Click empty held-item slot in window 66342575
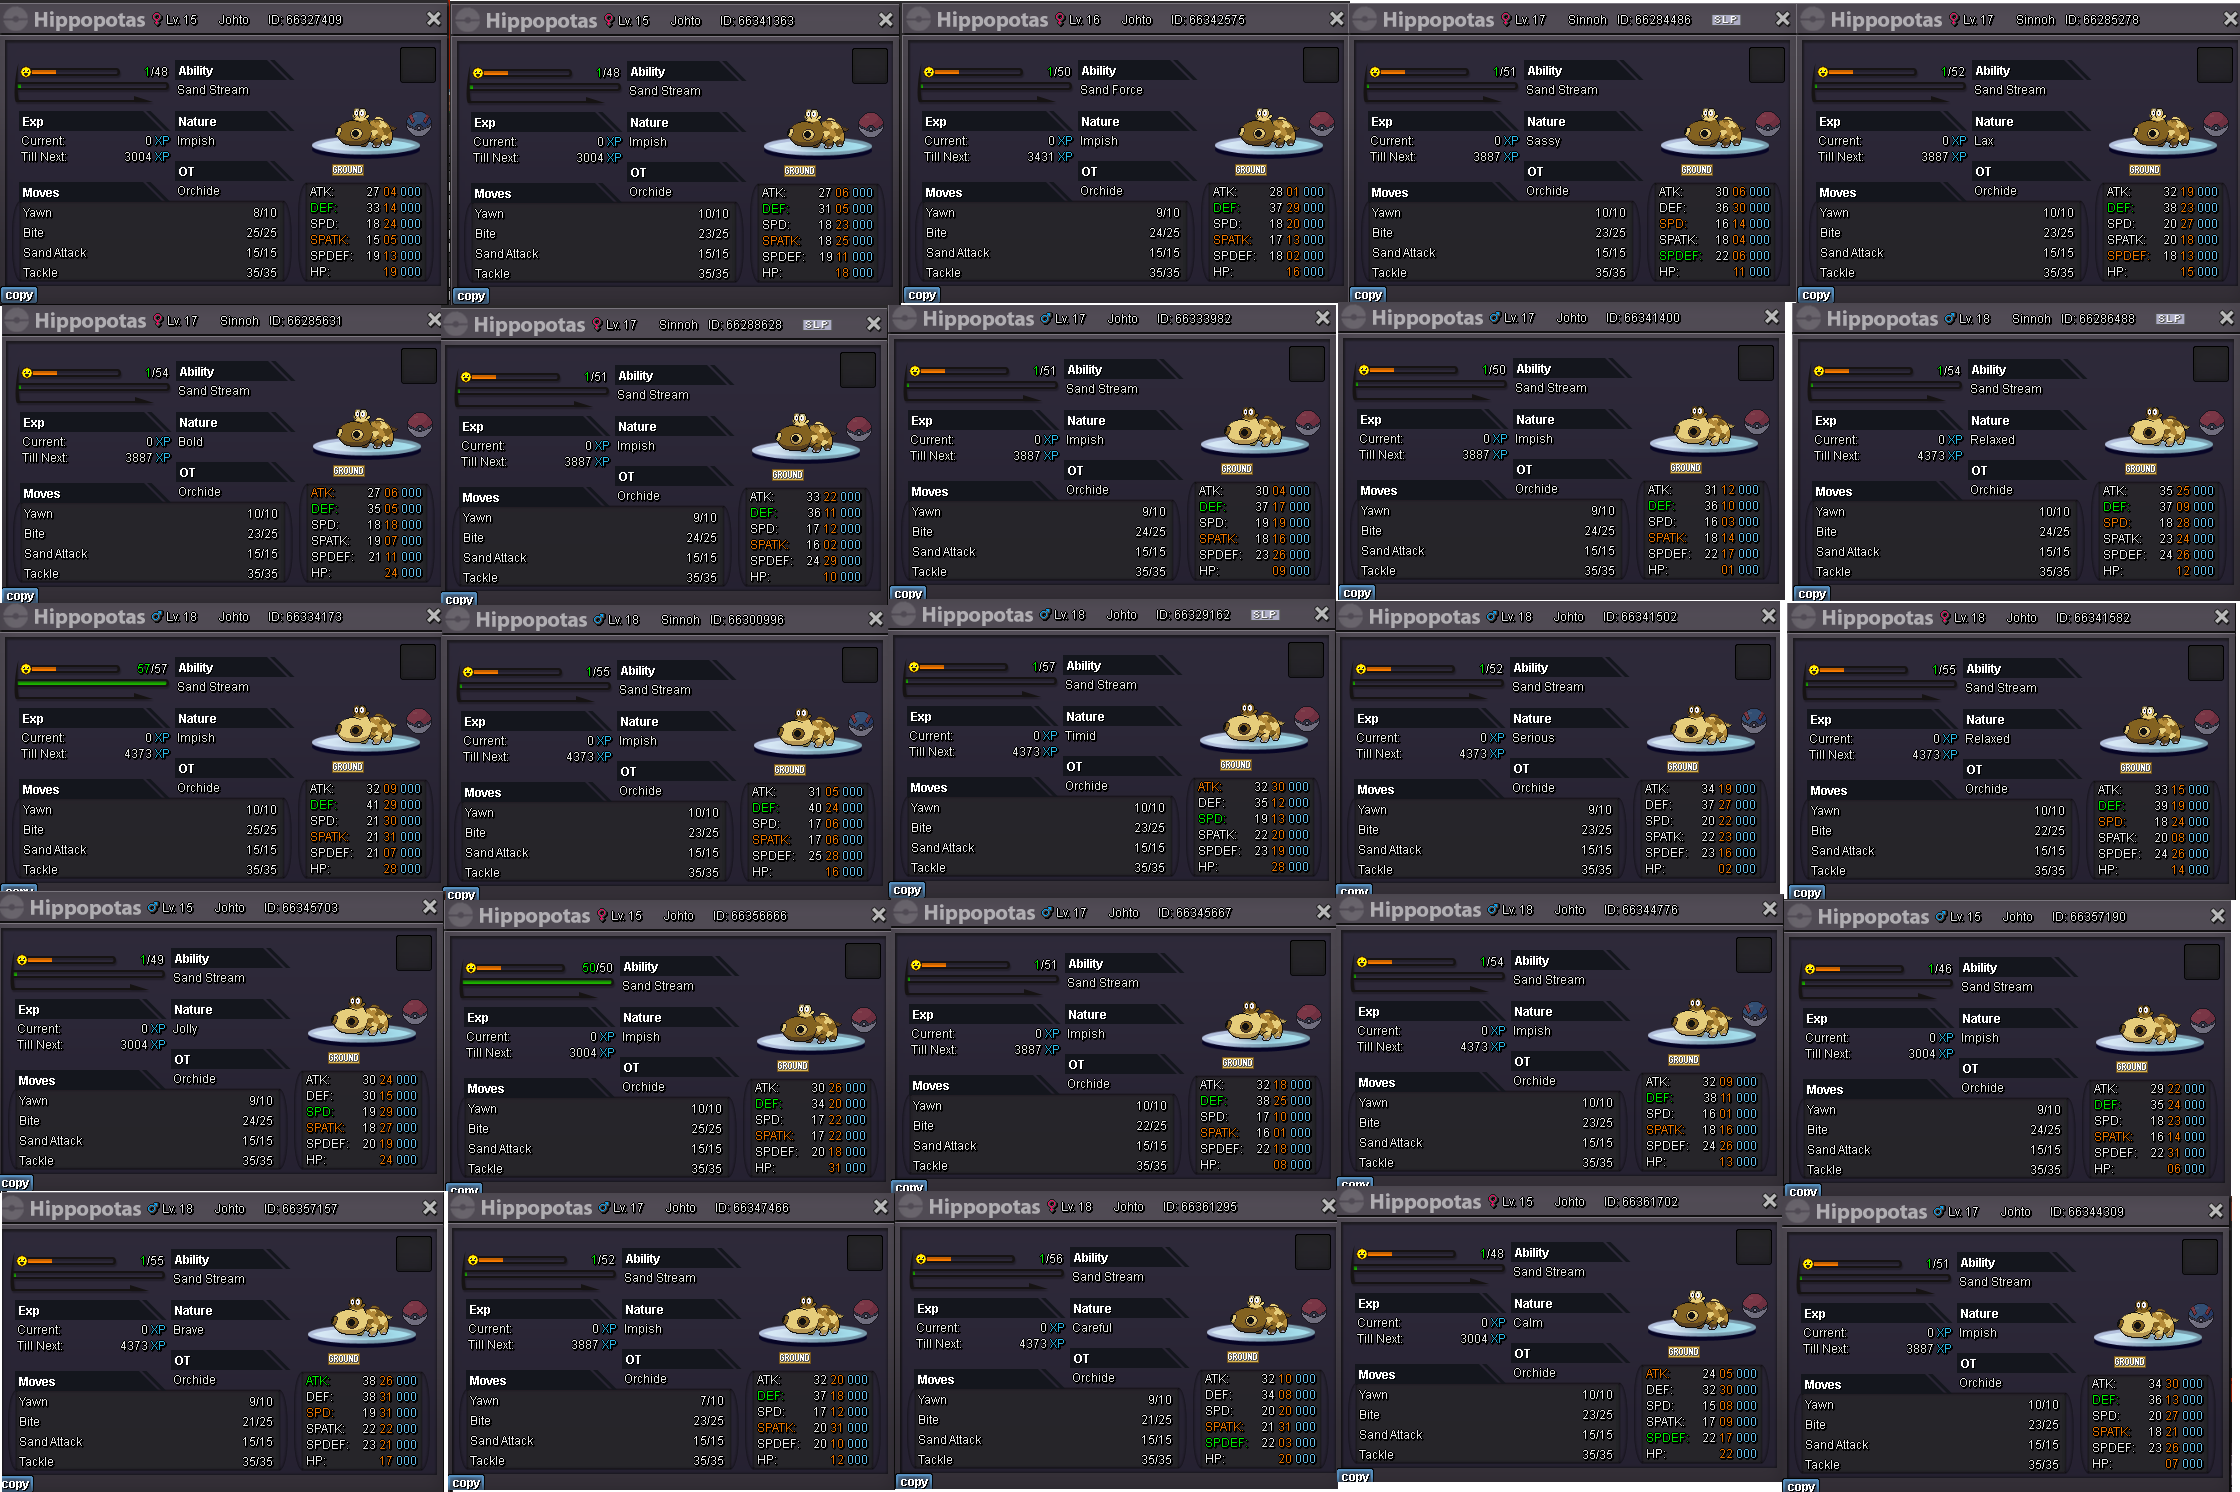The image size is (2240, 1492). 1320,65
